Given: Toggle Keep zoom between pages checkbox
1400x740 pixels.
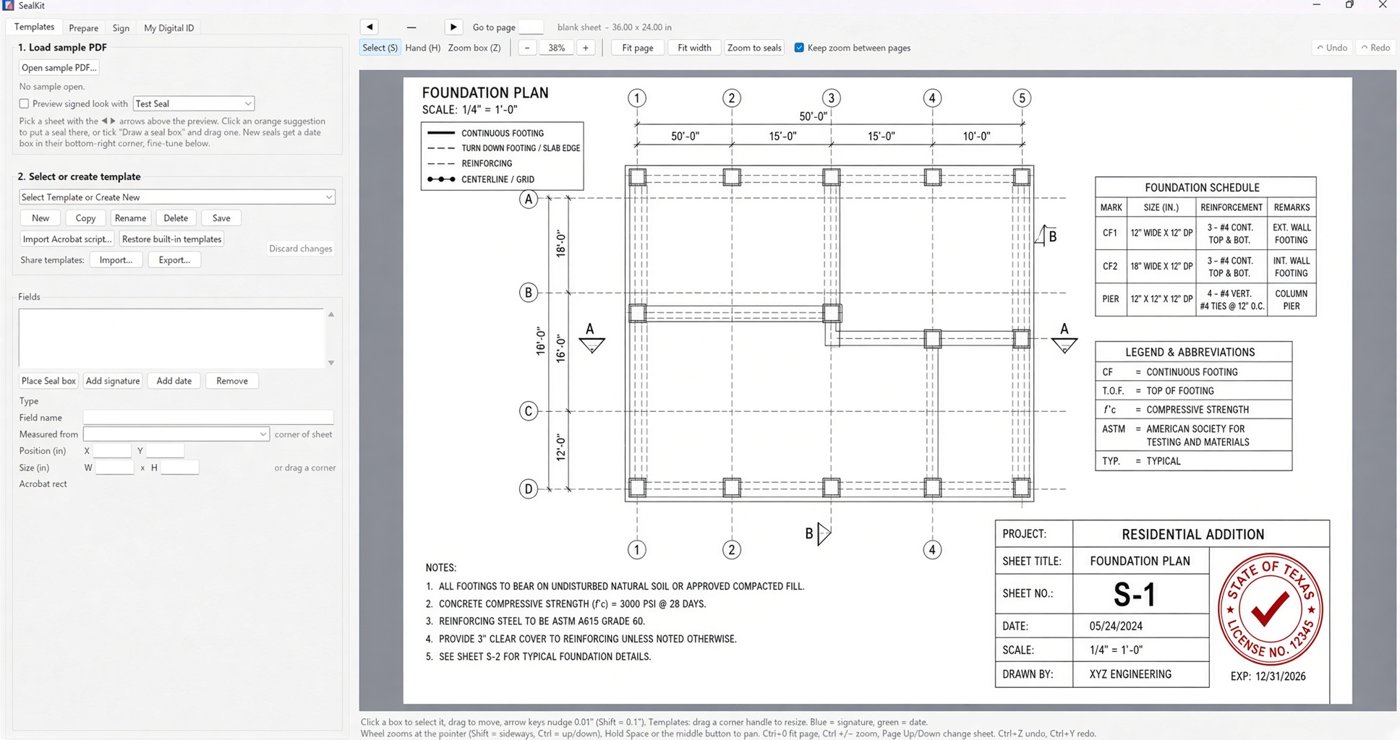Looking at the screenshot, I should [x=799, y=48].
